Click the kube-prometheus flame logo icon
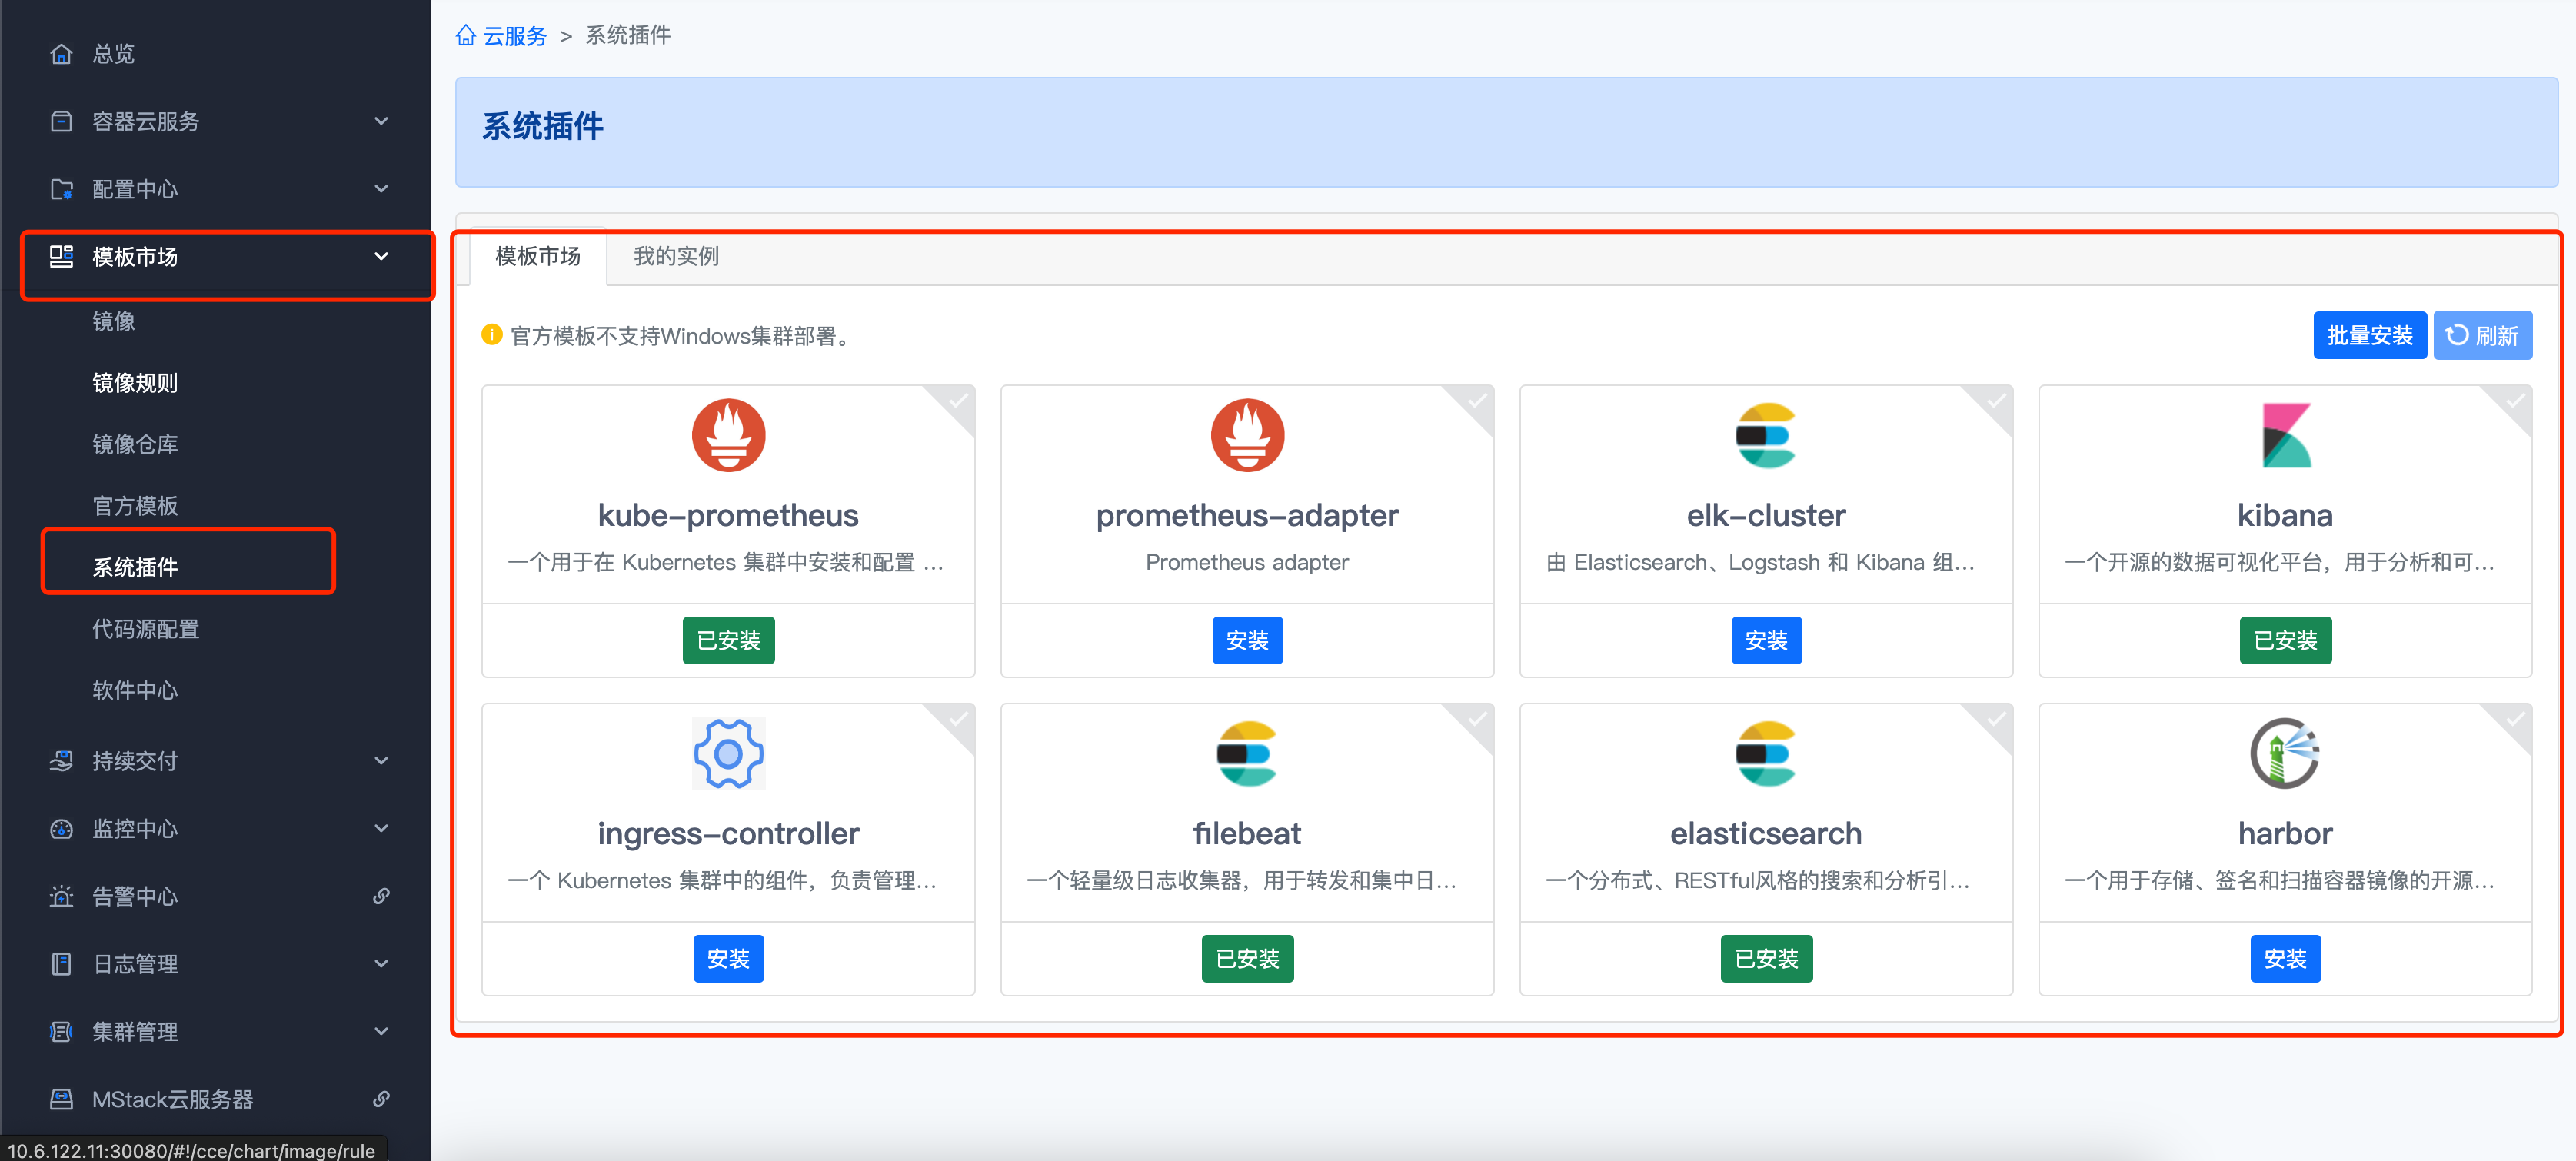The width and height of the screenshot is (2576, 1161). (728, 435)
